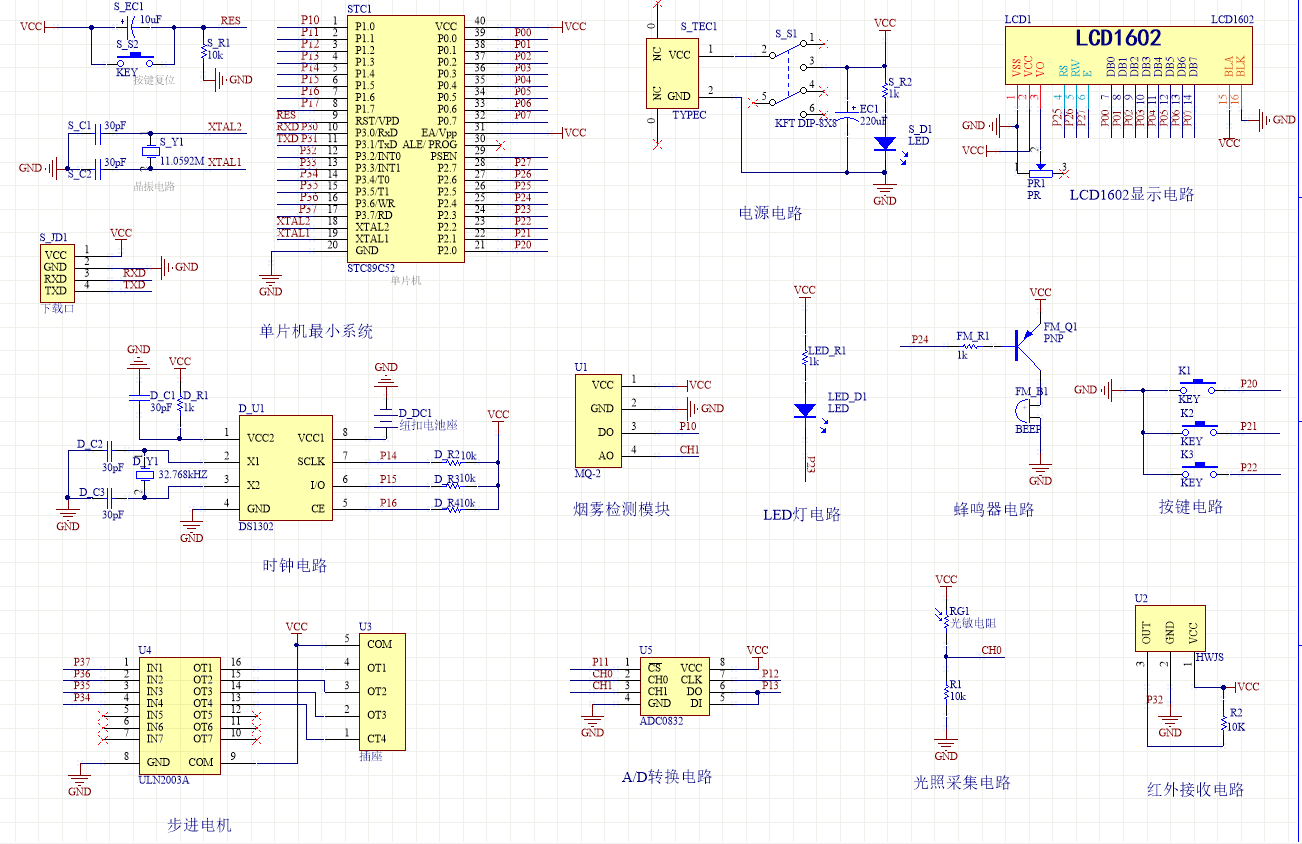
Task: Select the 步进电机 section label
Action: (x=199, y=825)
